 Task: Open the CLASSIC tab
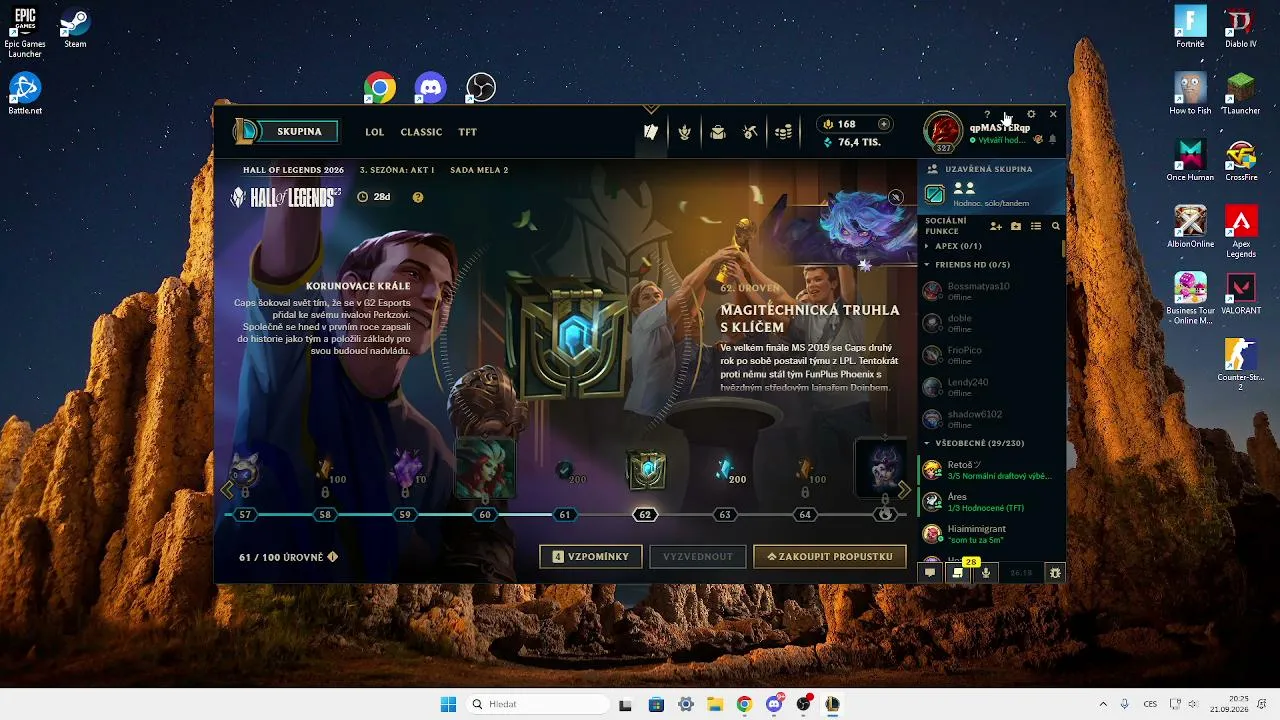coord(421,132)
